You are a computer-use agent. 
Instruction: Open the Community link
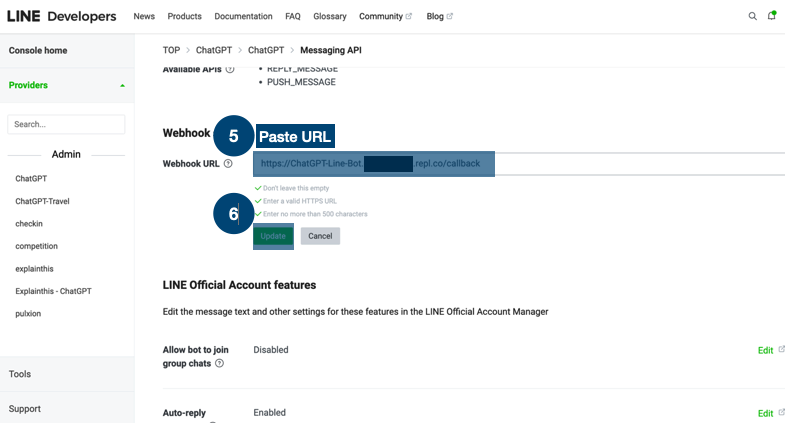pos(381,16)
